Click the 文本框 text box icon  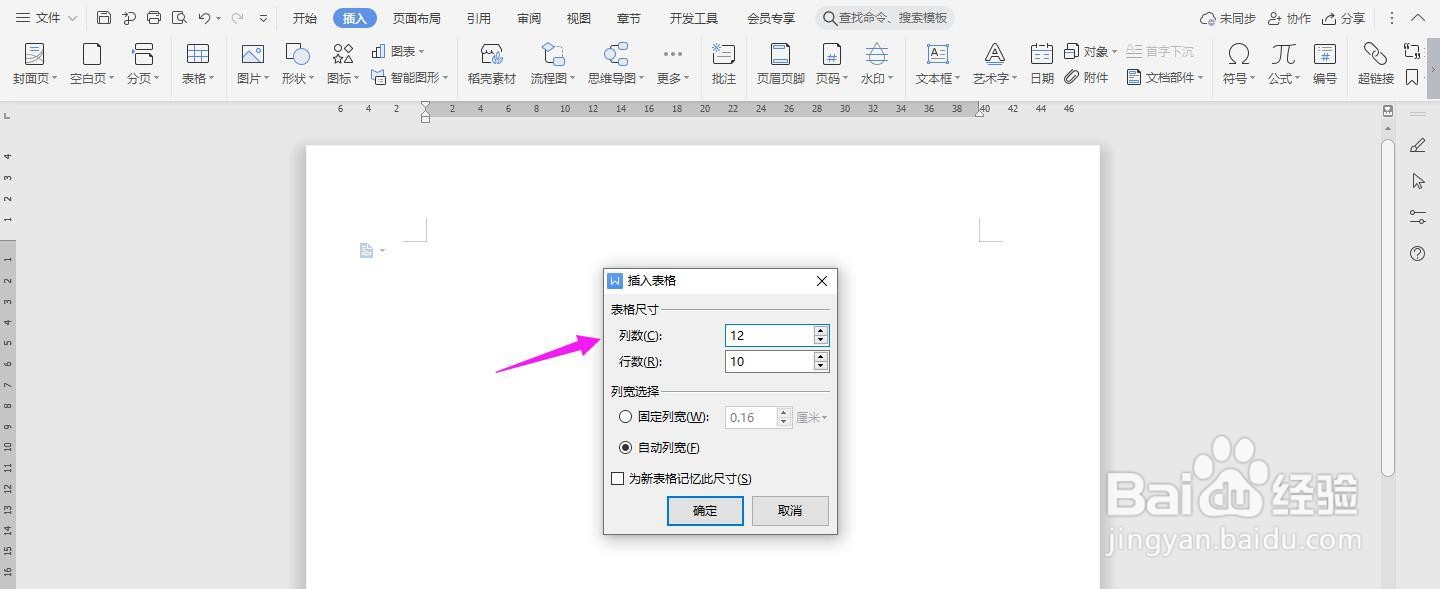pos(938,54)
